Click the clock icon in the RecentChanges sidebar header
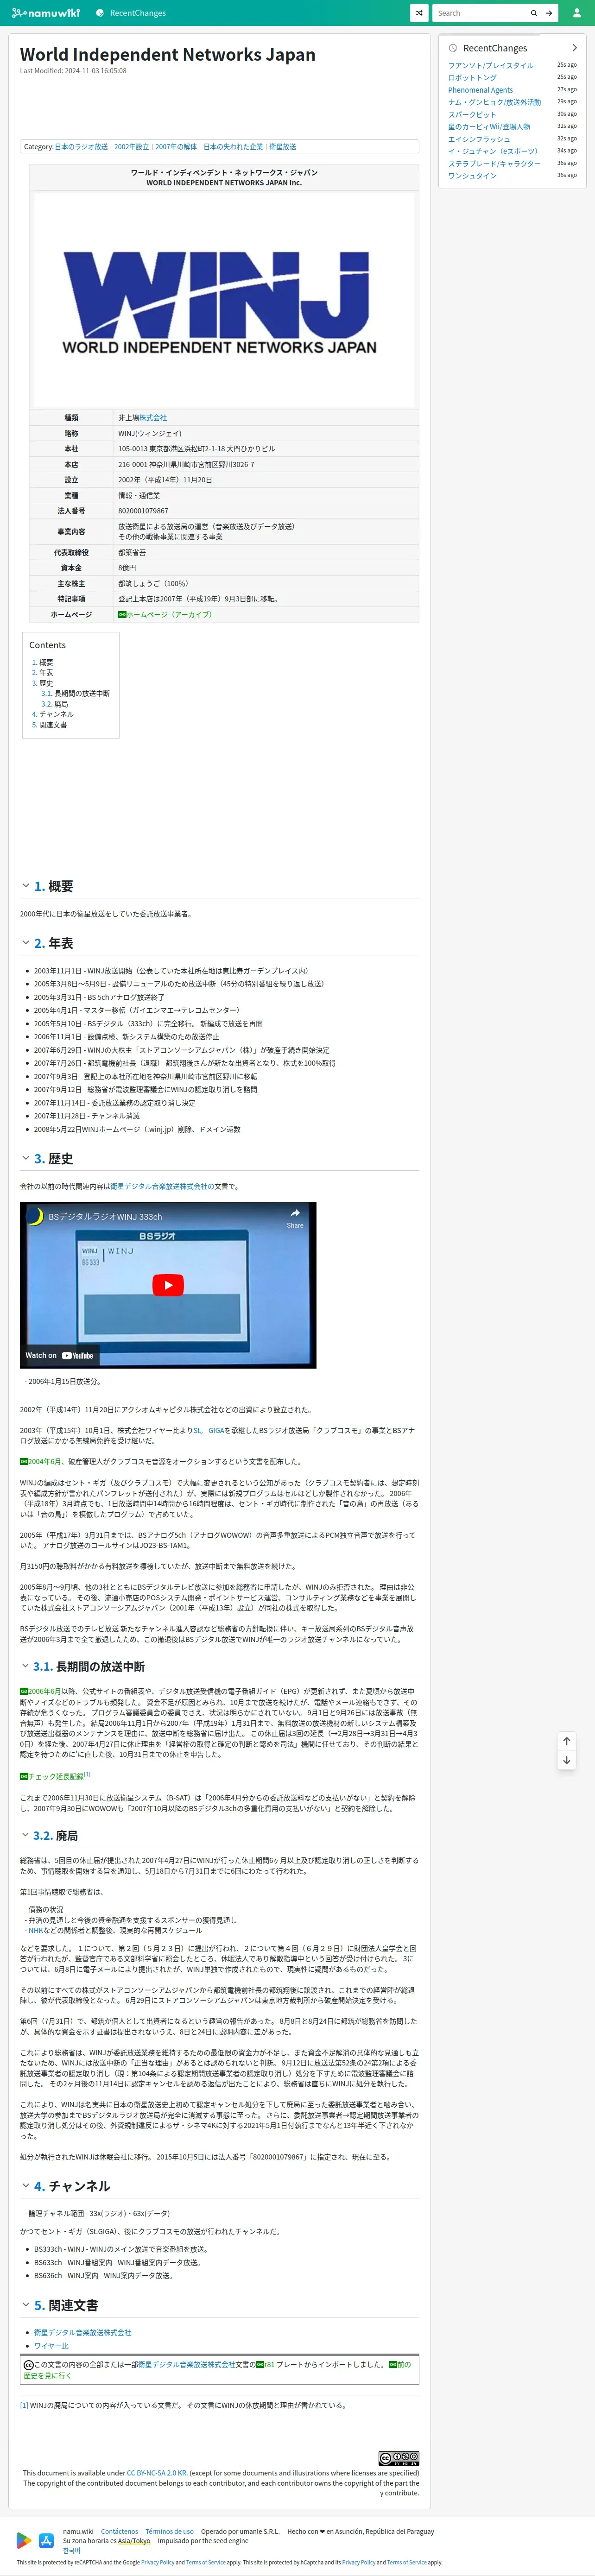The width and height of the screenshot is (595, 2576). pyautogui.click(x=453, y=48)
